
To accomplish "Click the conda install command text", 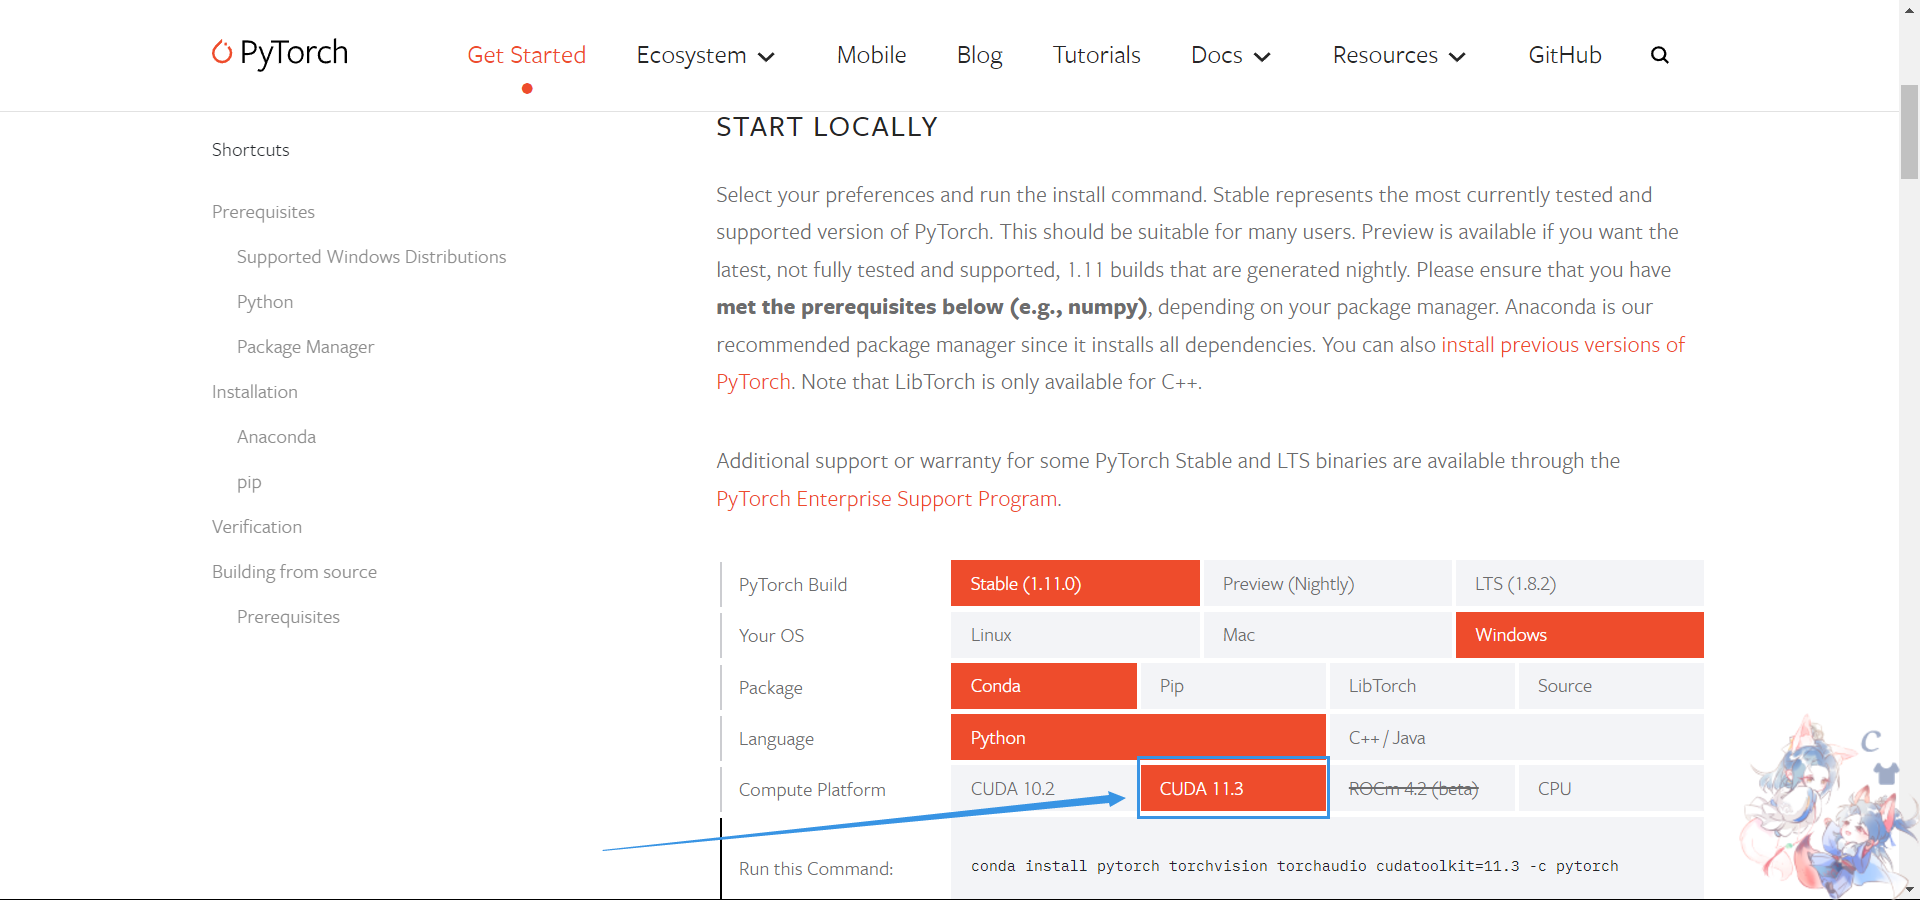I will coord(1294,866).
